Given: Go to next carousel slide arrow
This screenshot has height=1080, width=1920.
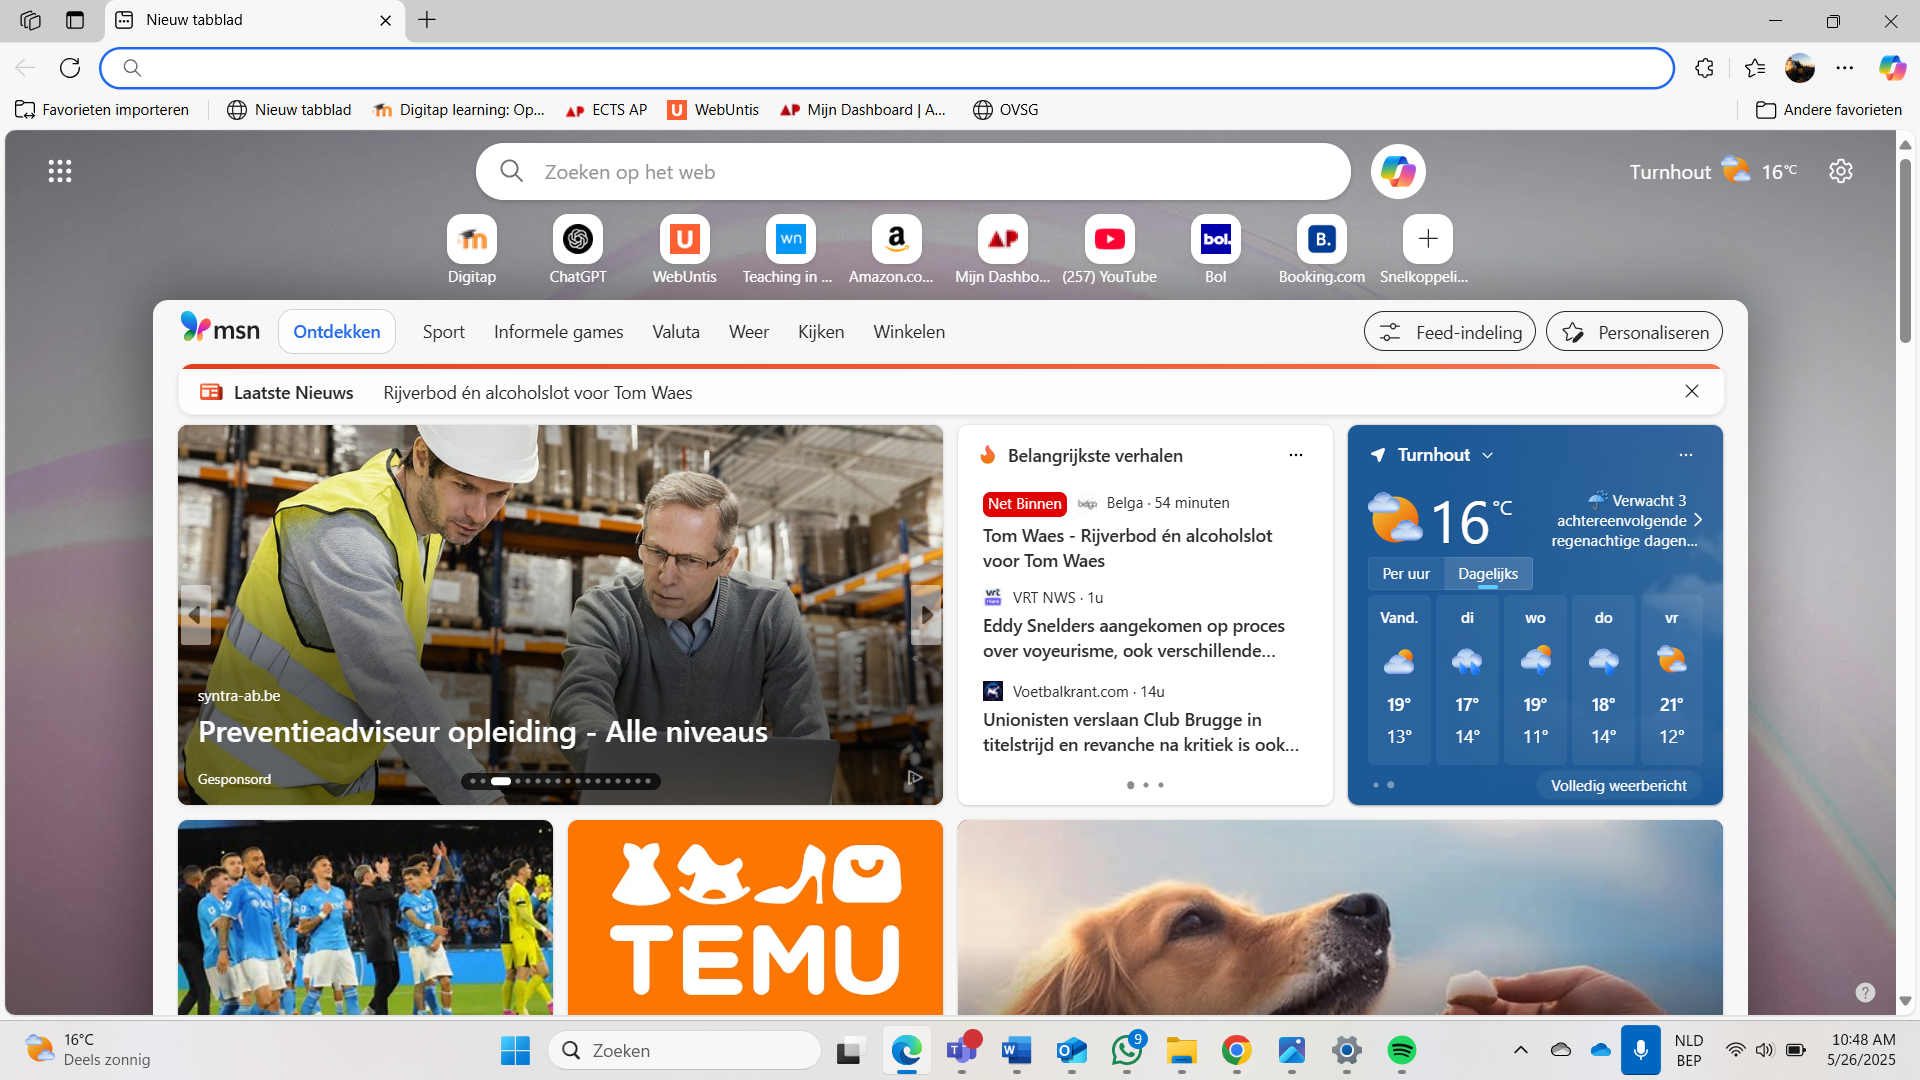Looking at the screenshot, I should point(927,615).
